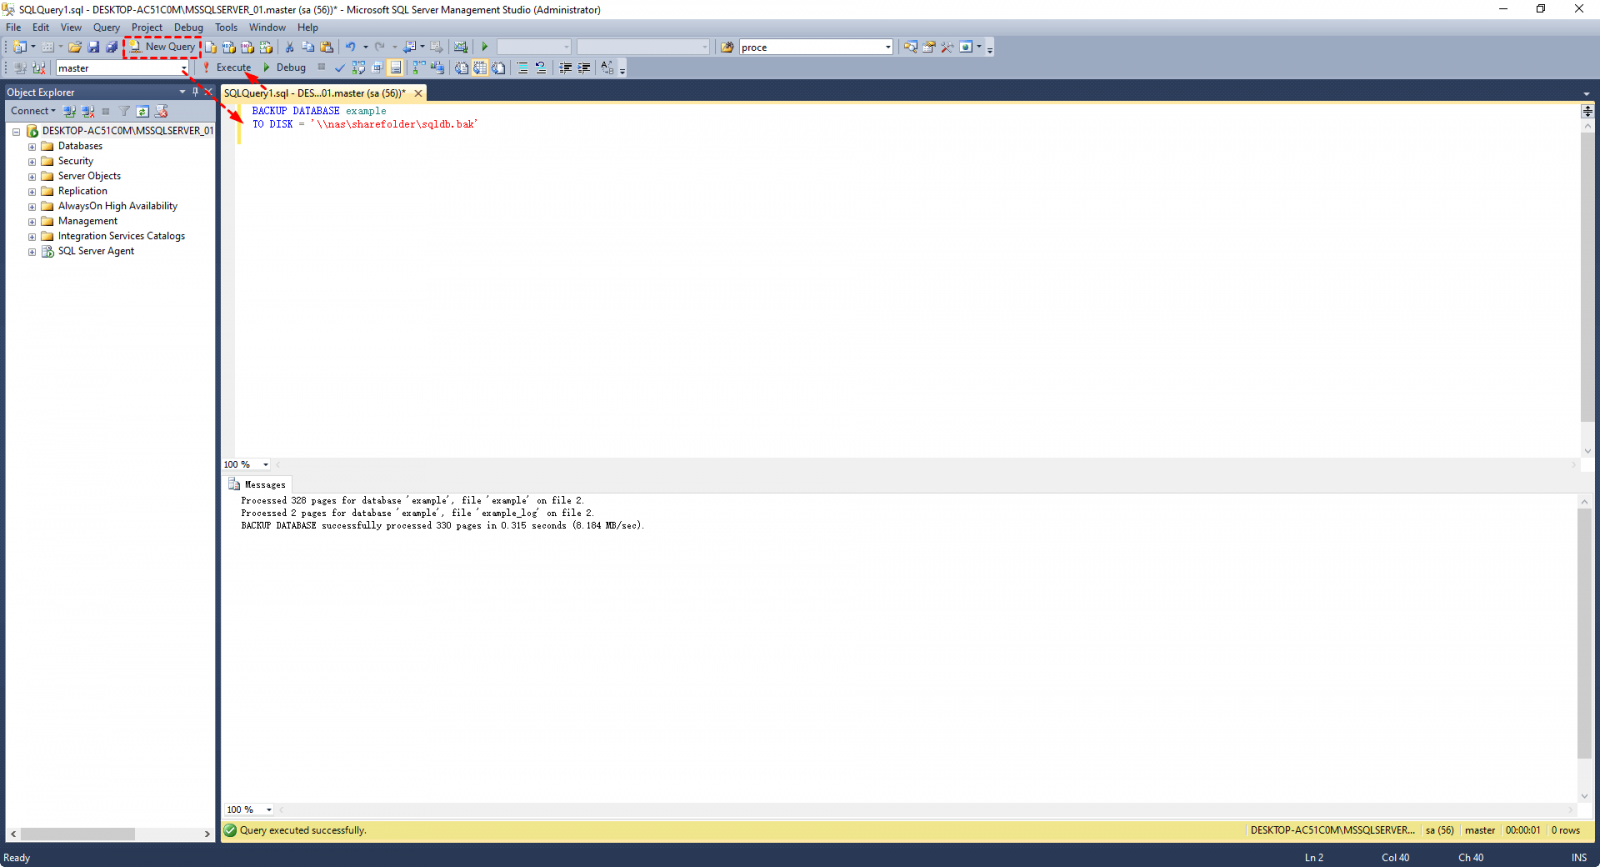Toggle Include Actual Execution Plan
The image size is (1600, 867).
pos(419,68)
